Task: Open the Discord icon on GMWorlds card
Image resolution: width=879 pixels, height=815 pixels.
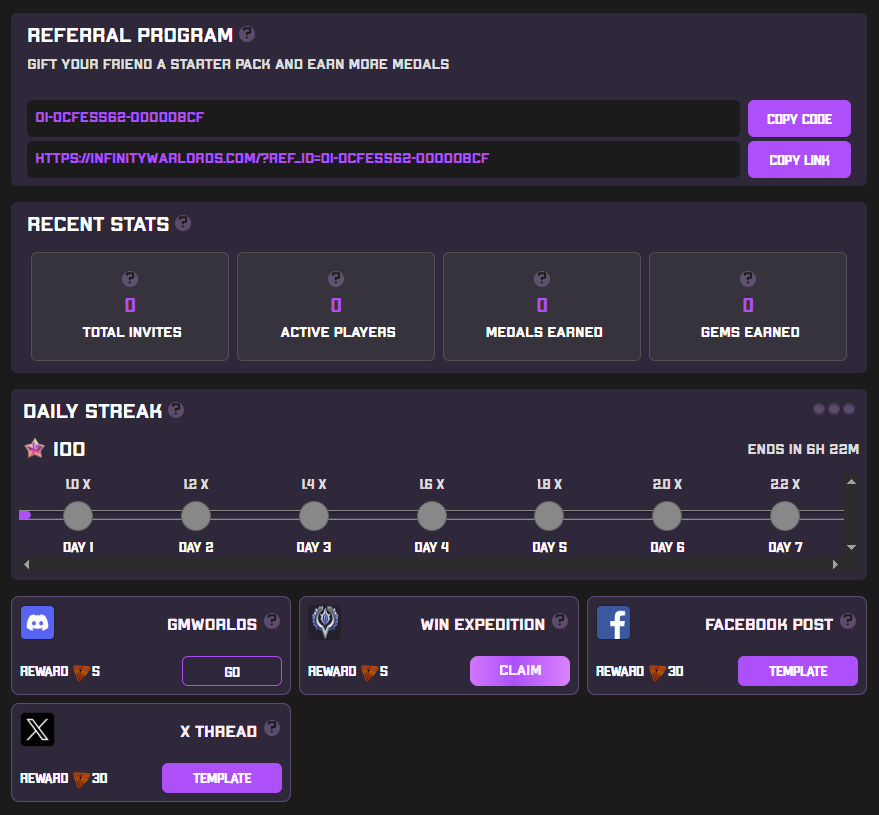Action: (x=38, y=623)
